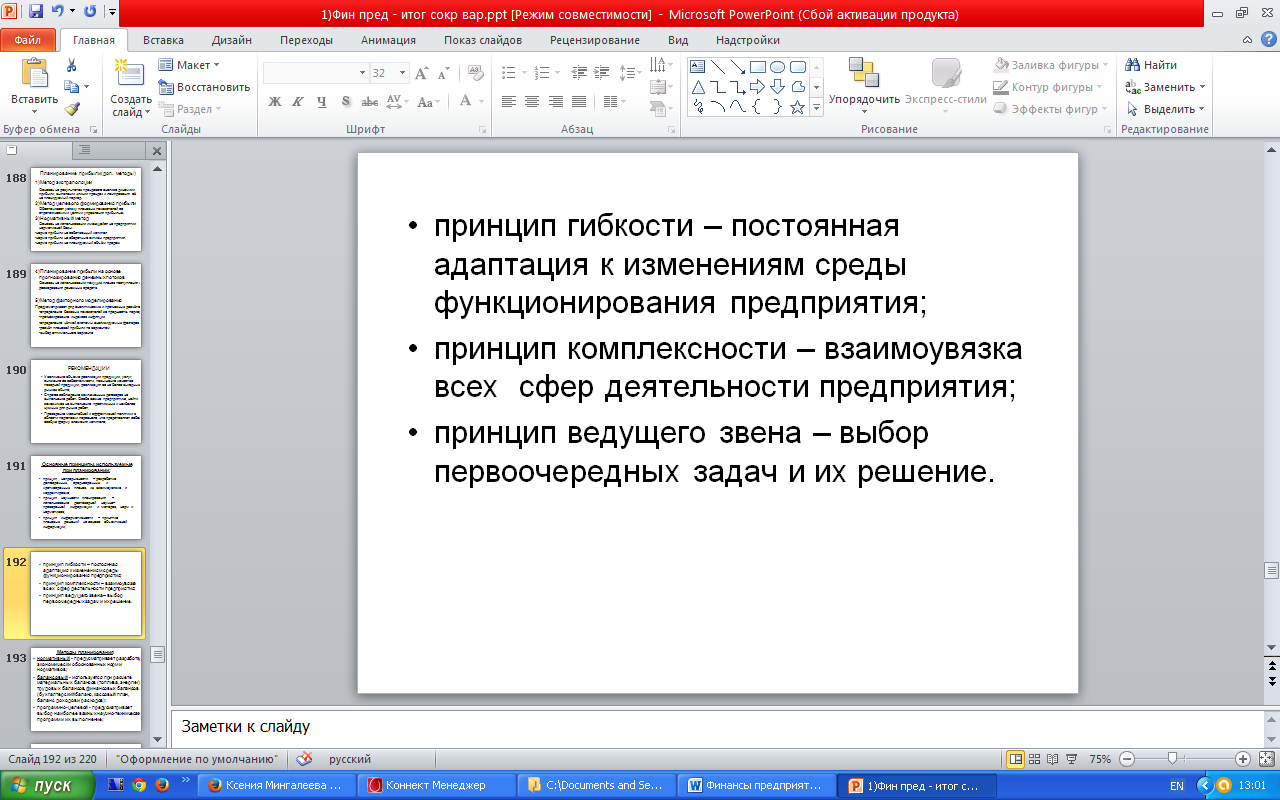Switch to the Показ слайдов tab
Screen dimensions: 1280x800
coord(483,40)
